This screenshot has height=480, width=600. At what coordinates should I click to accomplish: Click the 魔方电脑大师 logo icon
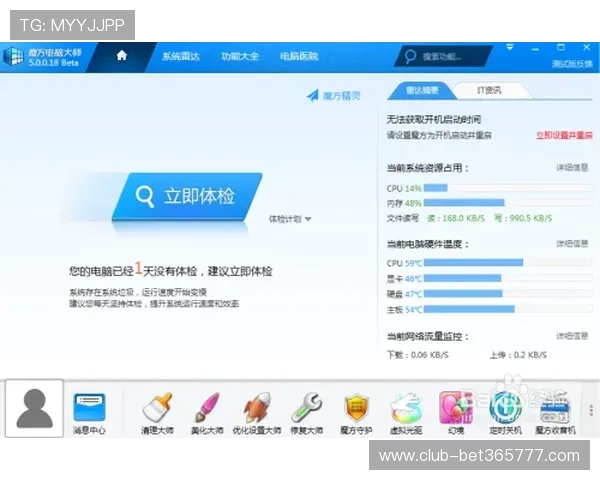(13, 57)
